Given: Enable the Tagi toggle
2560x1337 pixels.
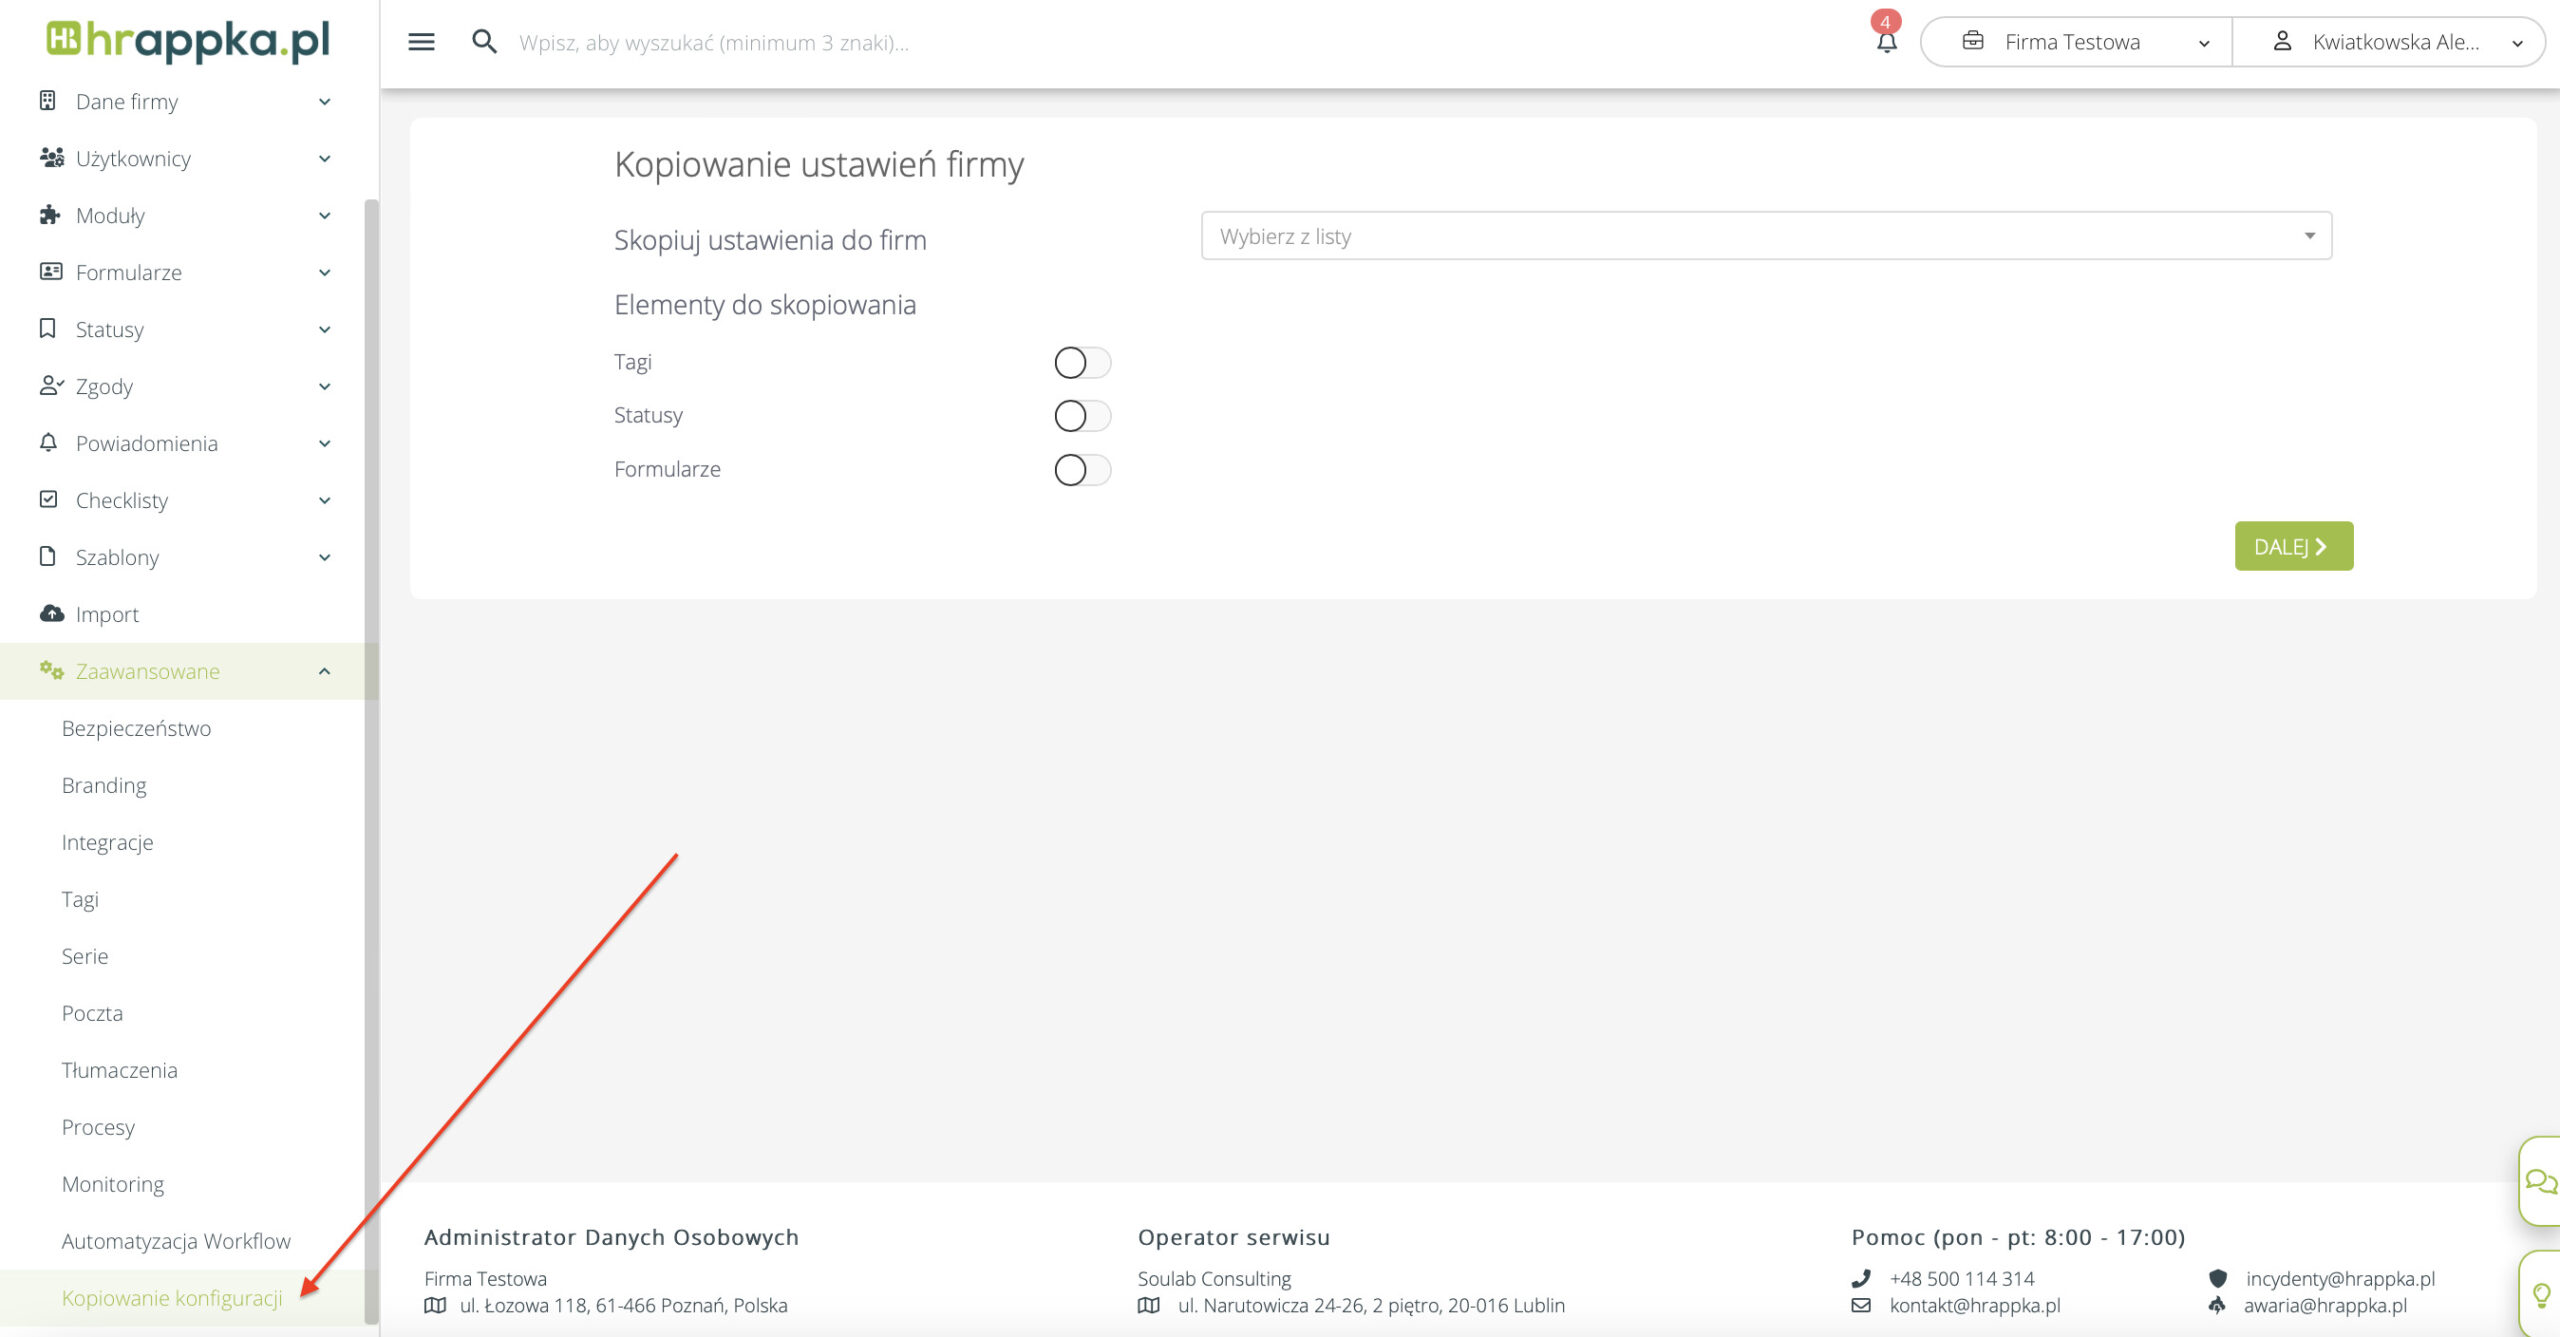Looking at the screenshot, I should pyautogui.click(x=1082, y=363).
